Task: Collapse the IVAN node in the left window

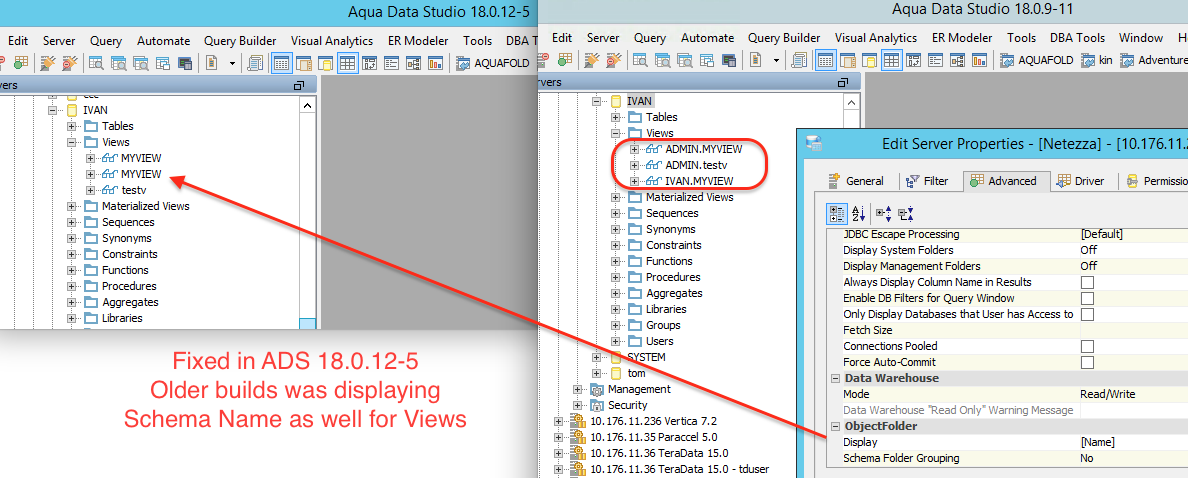Action: (52, 110)
